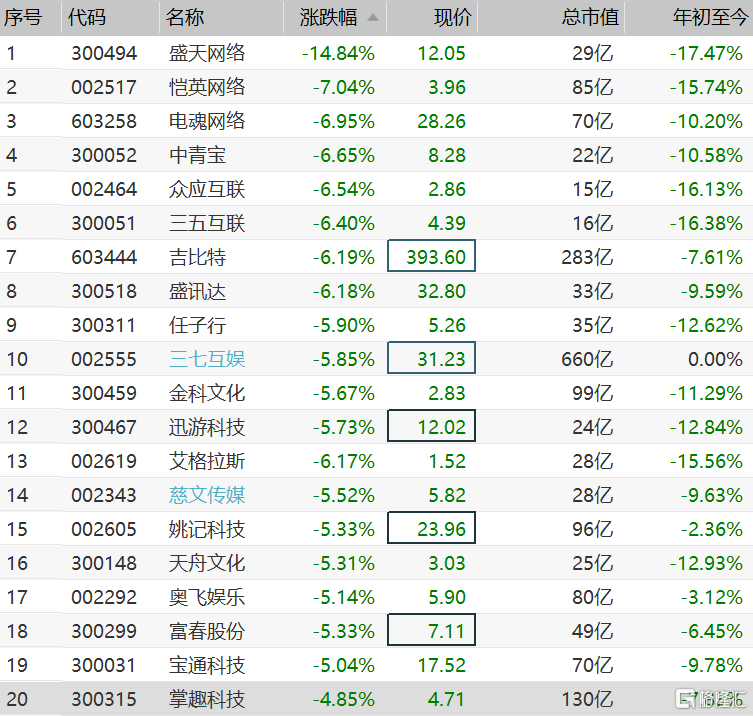Click price 1.52 for 艾格拉斯

pos(447,461)
